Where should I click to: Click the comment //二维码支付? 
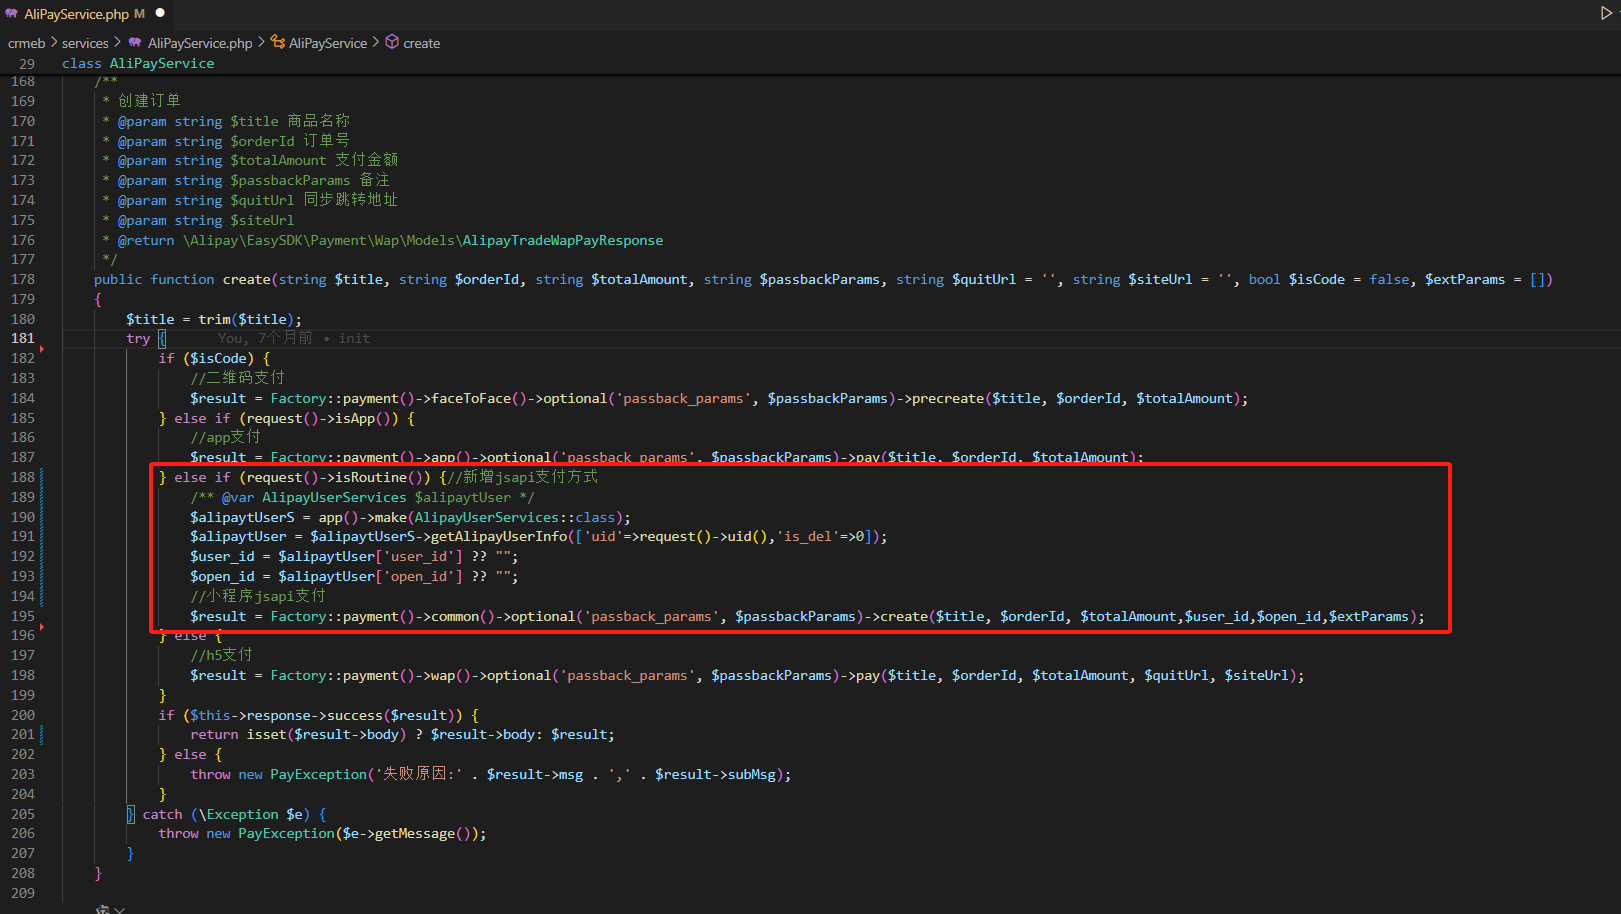coord(237,378)
